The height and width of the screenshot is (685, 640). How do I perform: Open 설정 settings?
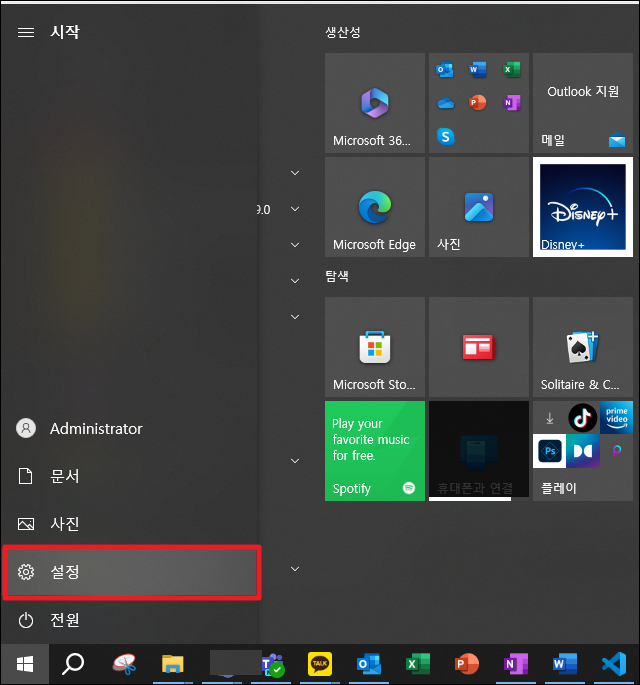[x=131, y=572]
